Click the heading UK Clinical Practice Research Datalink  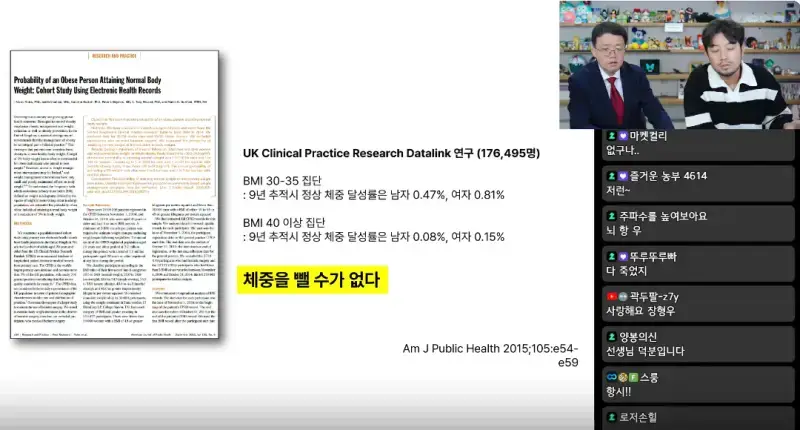[391, 153]
